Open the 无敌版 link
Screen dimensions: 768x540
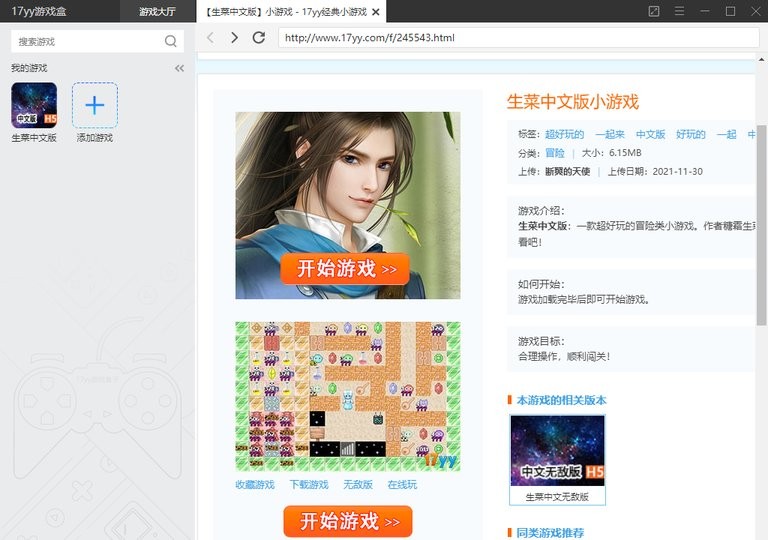pos(358,485)
